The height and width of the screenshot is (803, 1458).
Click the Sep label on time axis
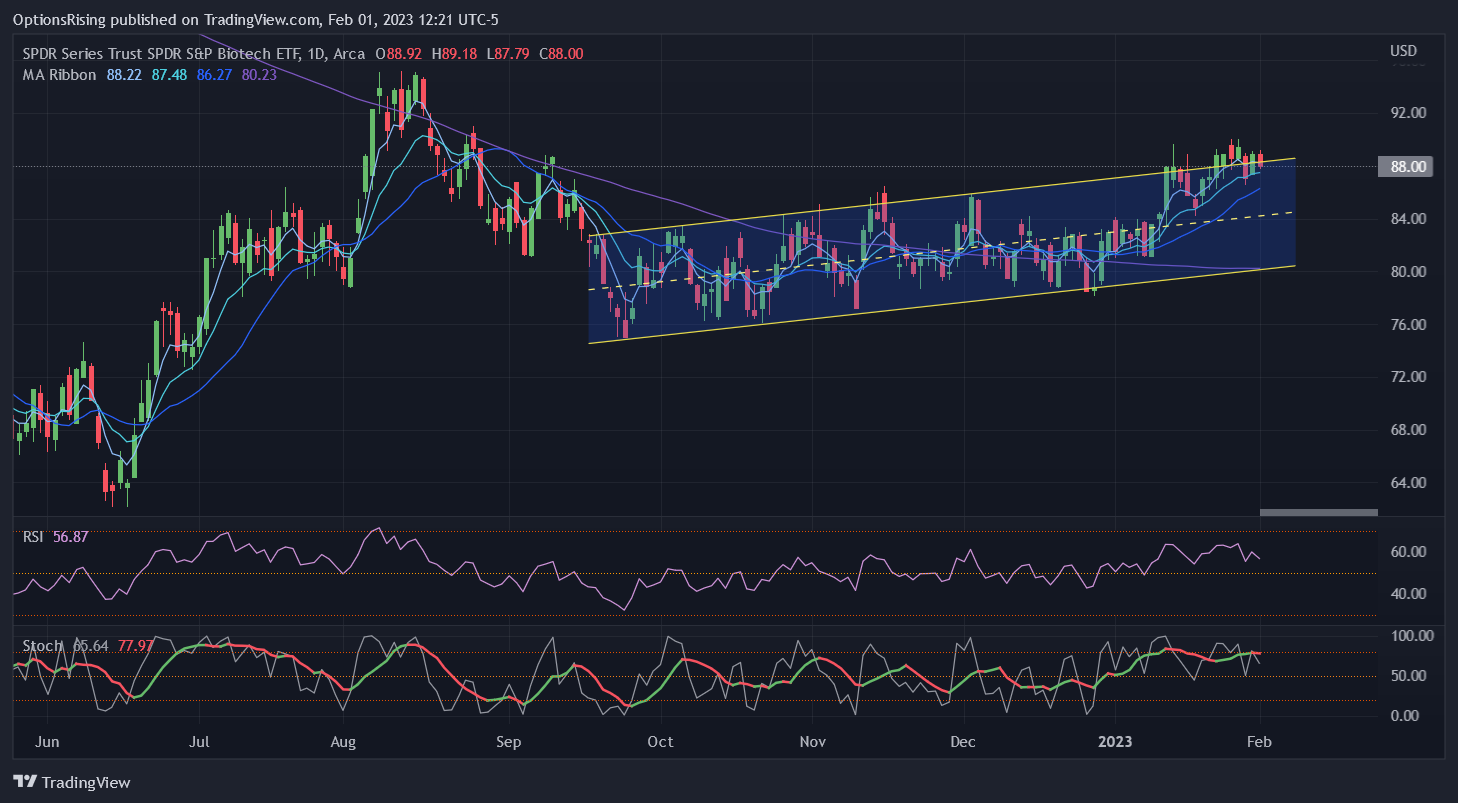509,742
